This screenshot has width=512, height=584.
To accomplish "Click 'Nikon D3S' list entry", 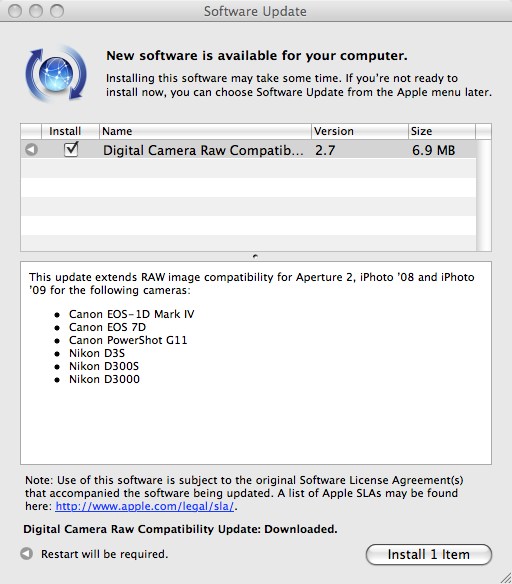I will (x=97, y=353).
